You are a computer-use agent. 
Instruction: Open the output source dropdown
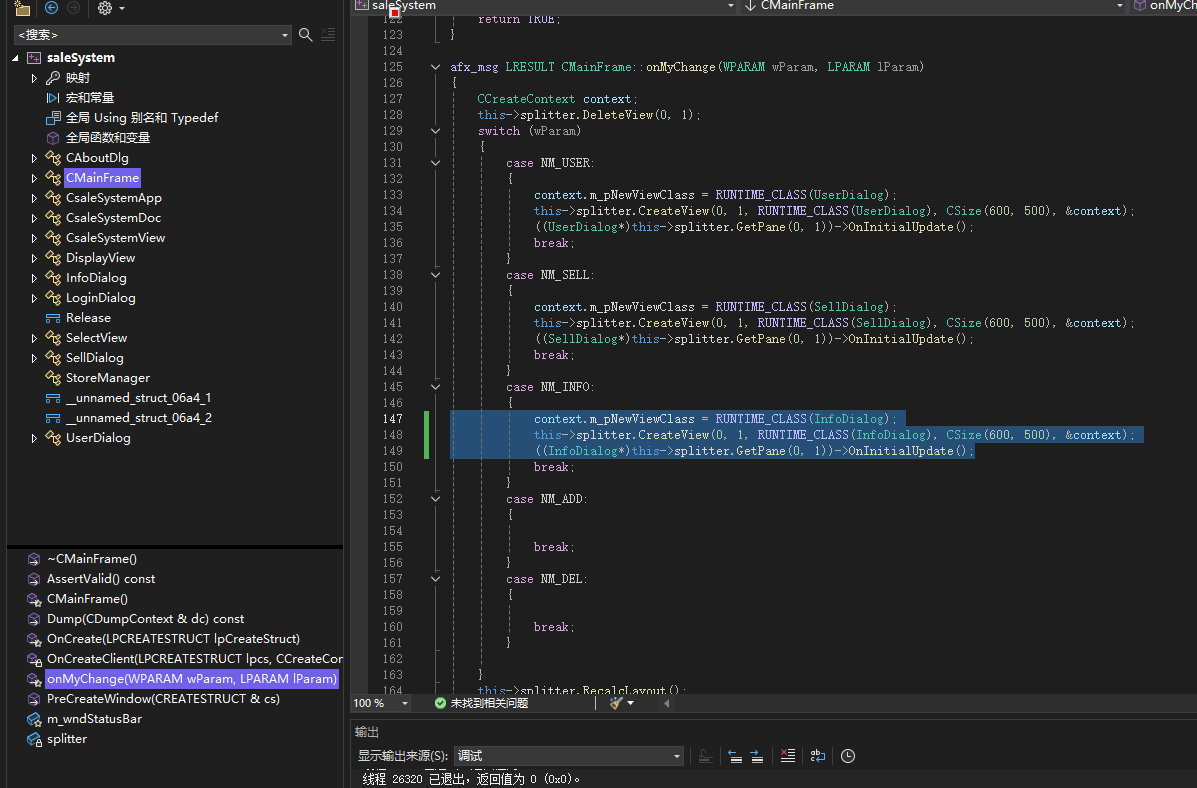677,756
